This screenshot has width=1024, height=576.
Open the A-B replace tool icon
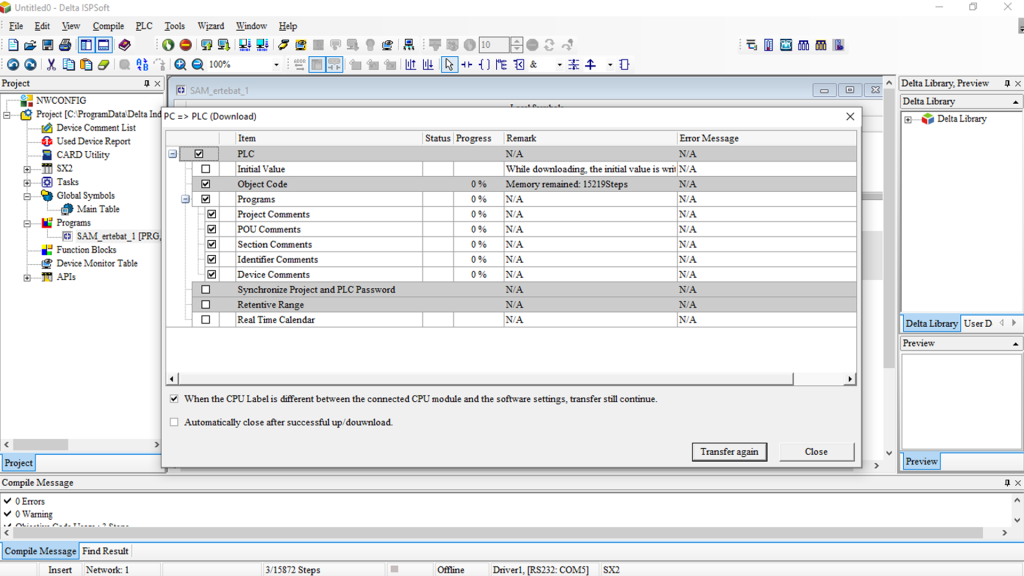142,65
